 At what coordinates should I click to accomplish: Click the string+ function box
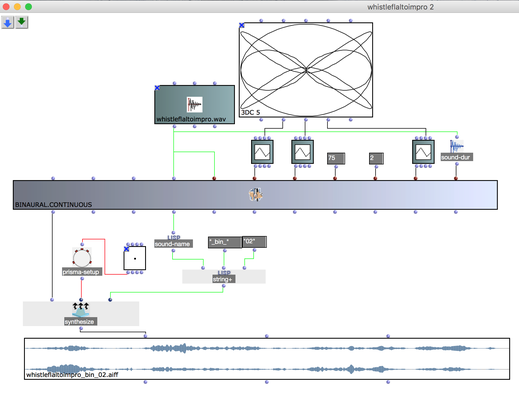[x=224, y=279]
